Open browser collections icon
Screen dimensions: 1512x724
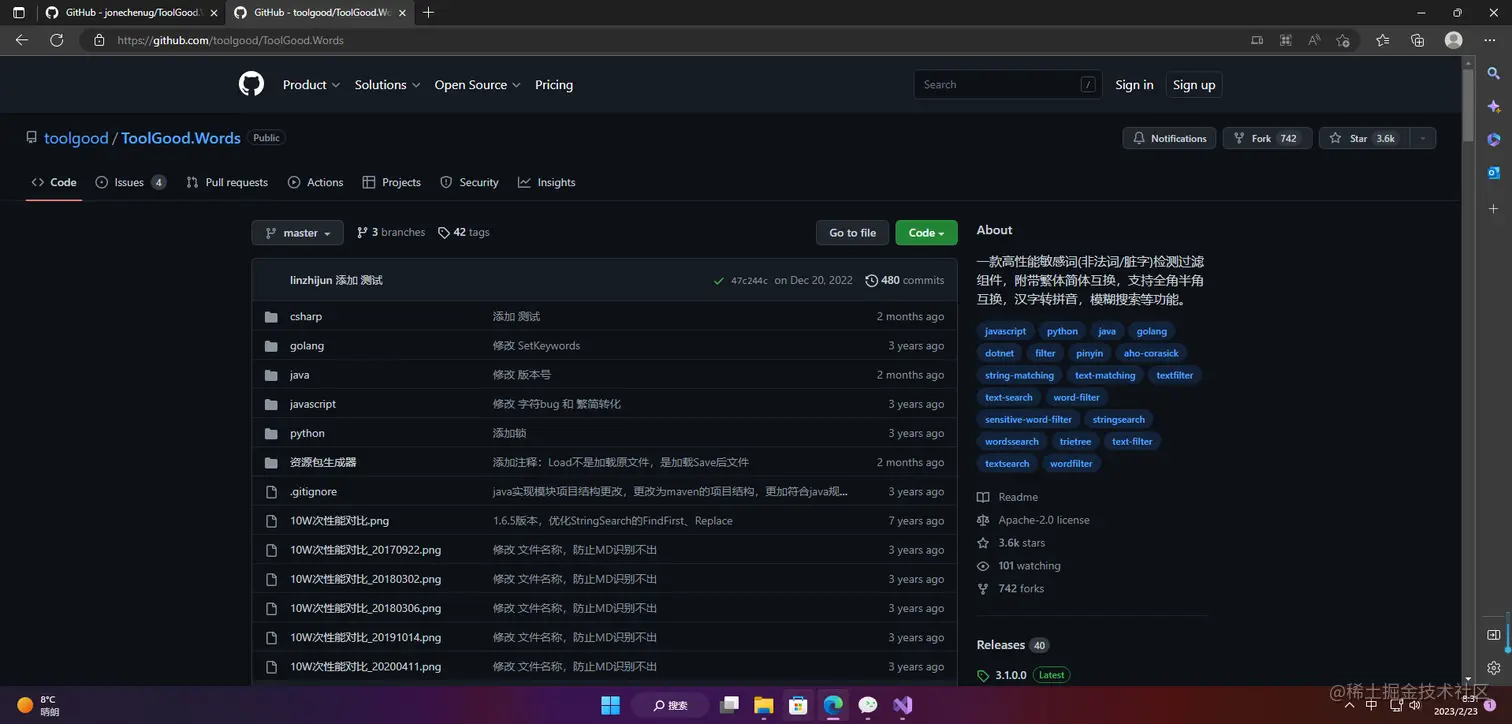(x=1417, y=40)
